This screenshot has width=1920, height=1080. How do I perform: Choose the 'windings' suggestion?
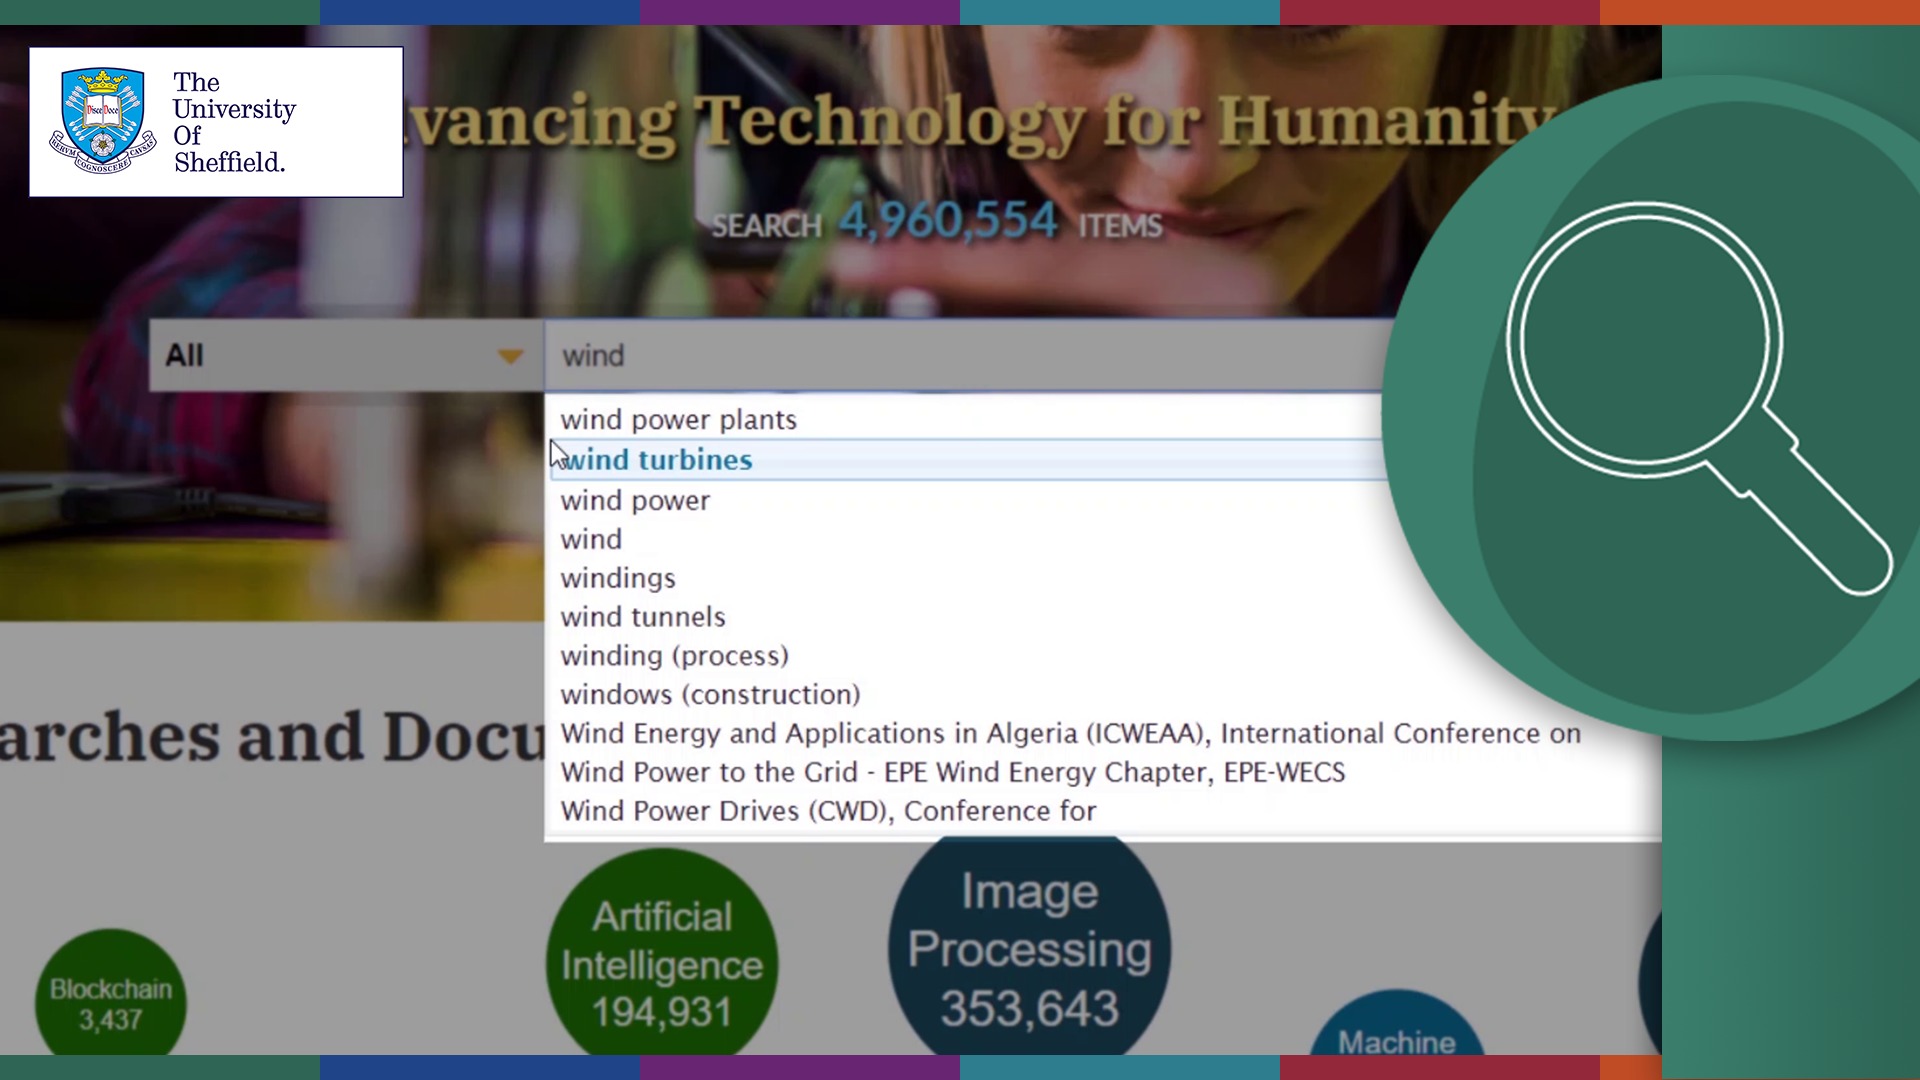pos(618,578)
